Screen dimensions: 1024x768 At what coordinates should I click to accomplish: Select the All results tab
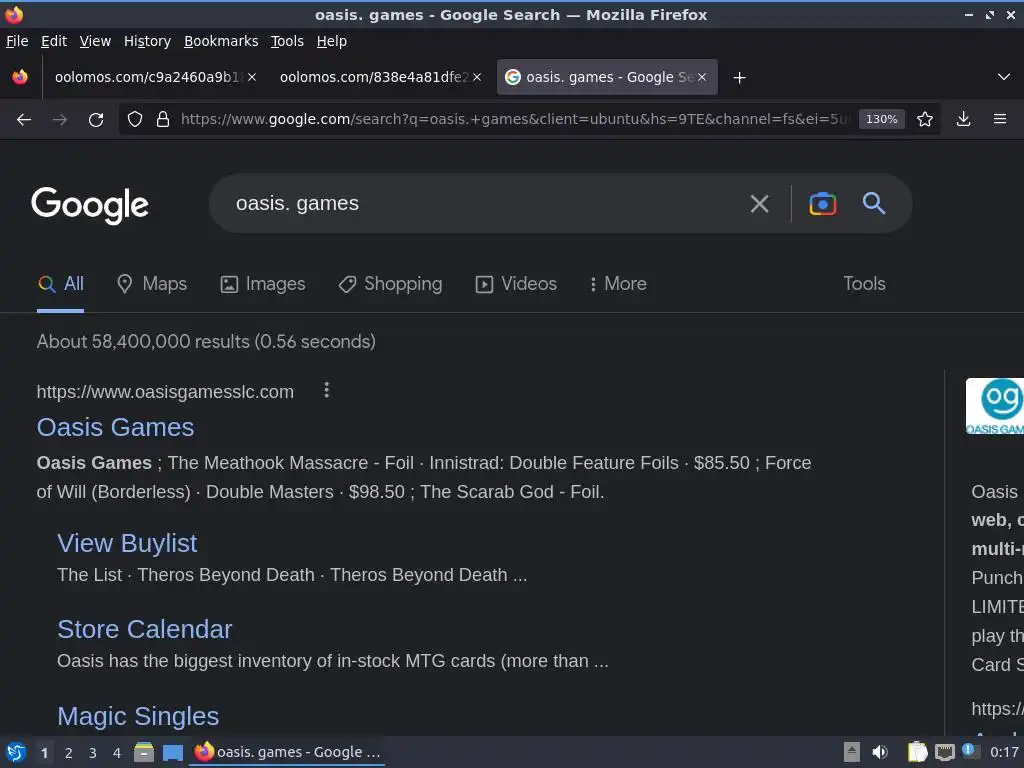coord(61,284)
